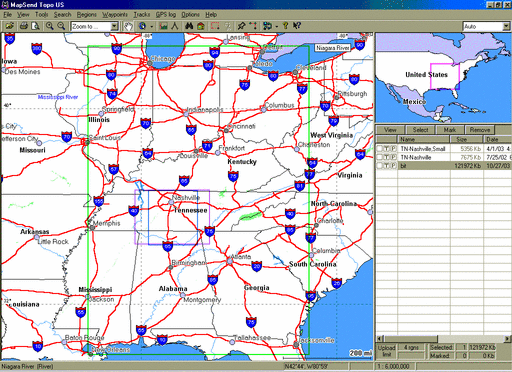Click the P icon on TN-Nashville row
The width and height of the screenshot is (512, 372).
pyautogui.click(x=393, y=157)
